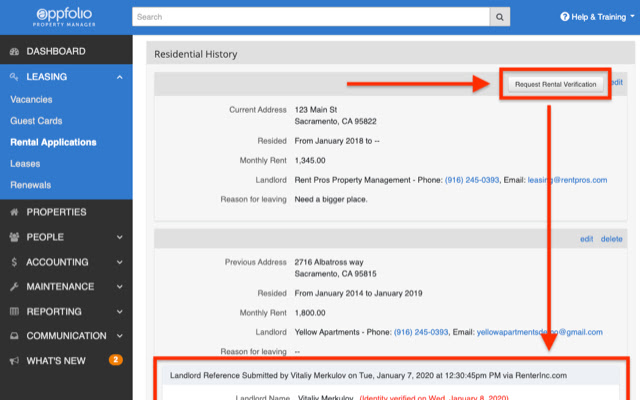The height and width of the screenshot is (400, 640).
Task: Click the Leasing key icon
Action: pos(14,77)
